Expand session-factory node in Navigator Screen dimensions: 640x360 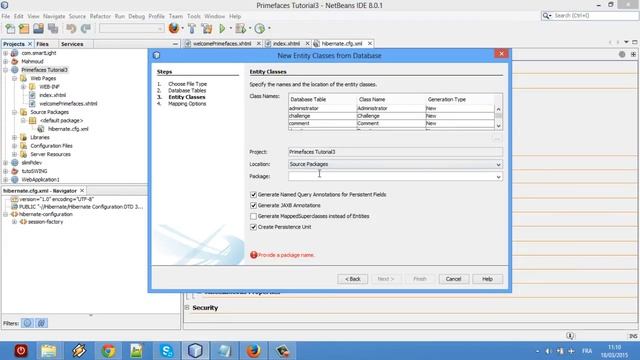coord(15,222)
